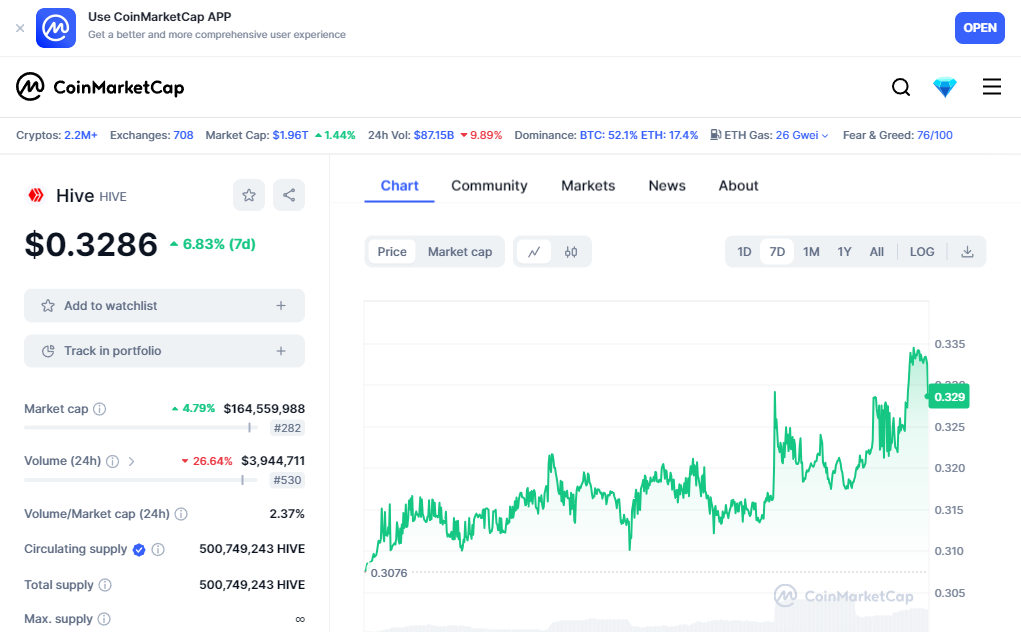The image size is (1021, 632).
Task: Toggle LOG scale on chart
Action: [922, 252]
